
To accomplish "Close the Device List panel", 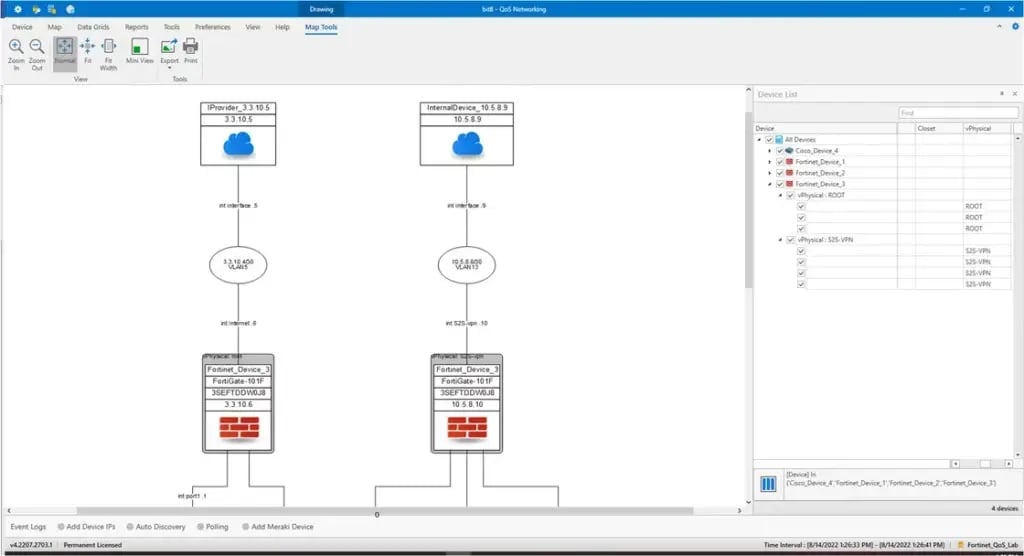I will tap(1015, 94).
